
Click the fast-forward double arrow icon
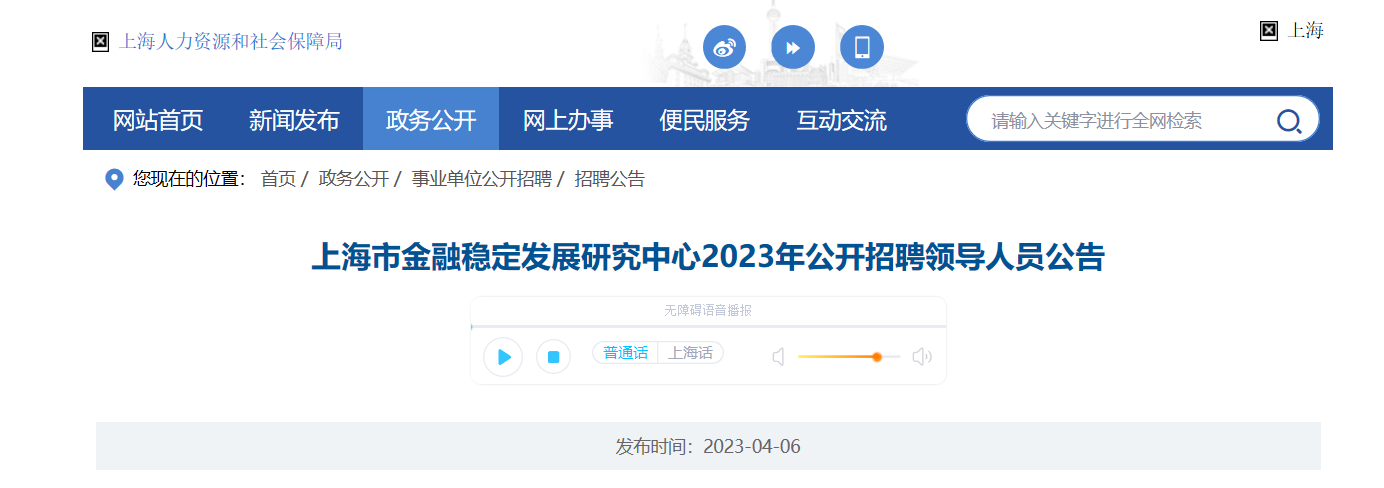(x=793, y=47)
